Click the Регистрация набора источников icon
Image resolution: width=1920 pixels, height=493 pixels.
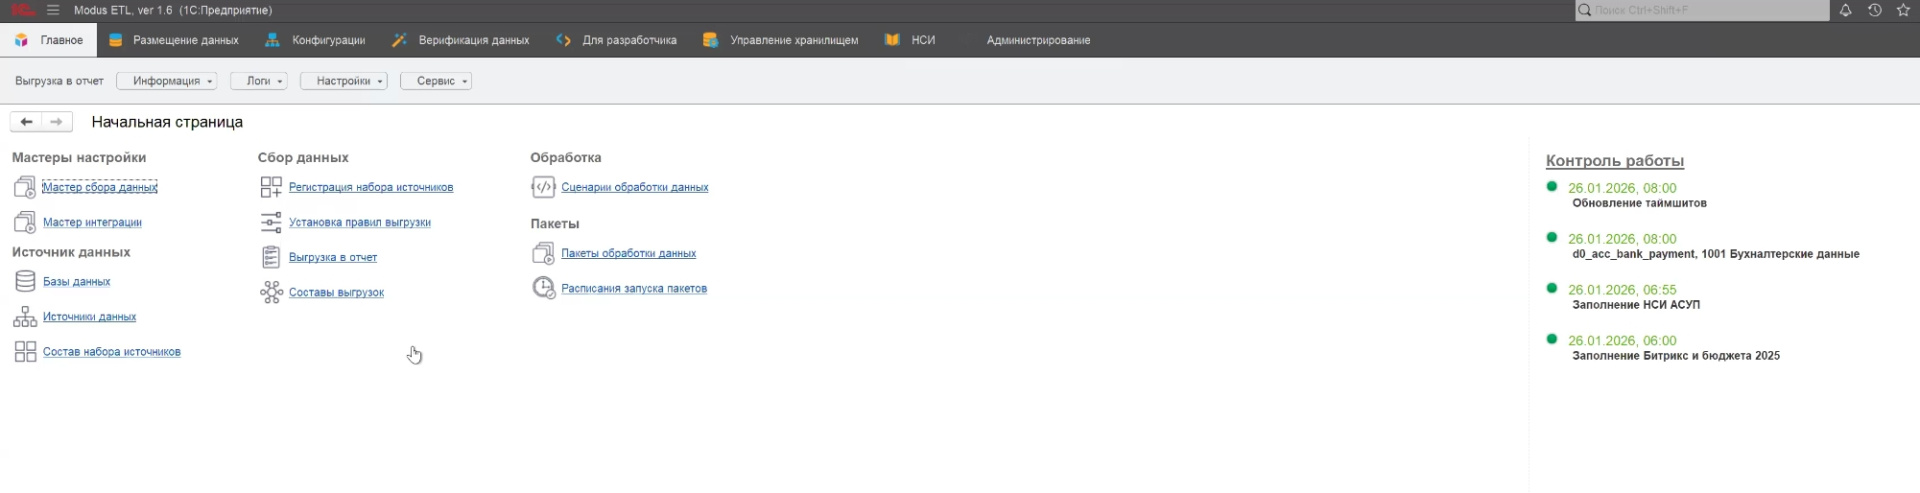tap(271, 187)
